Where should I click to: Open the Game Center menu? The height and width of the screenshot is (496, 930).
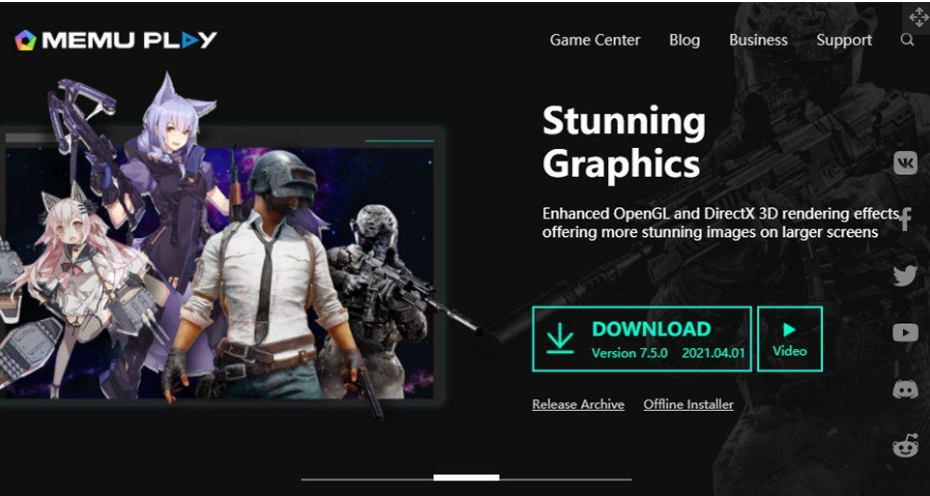[595, 40]
